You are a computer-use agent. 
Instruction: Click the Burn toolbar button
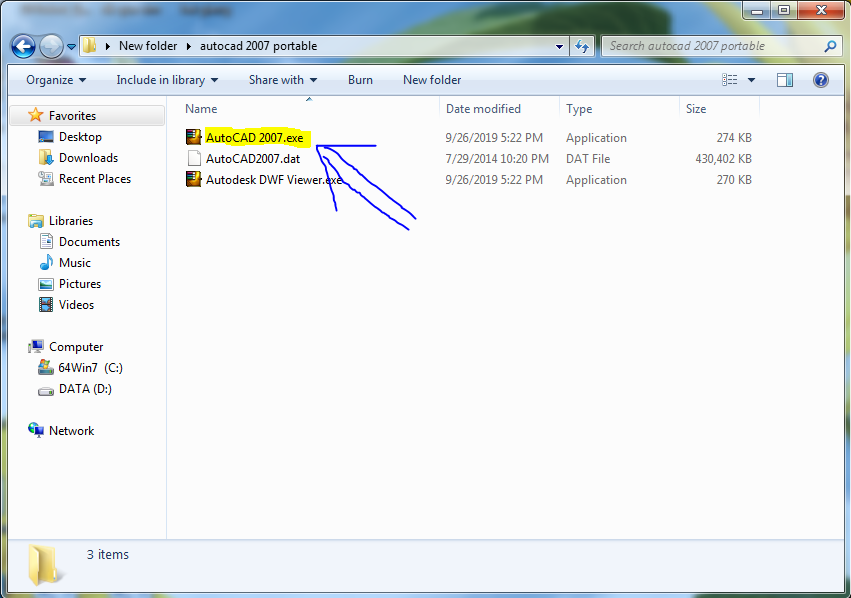(360, 80)
